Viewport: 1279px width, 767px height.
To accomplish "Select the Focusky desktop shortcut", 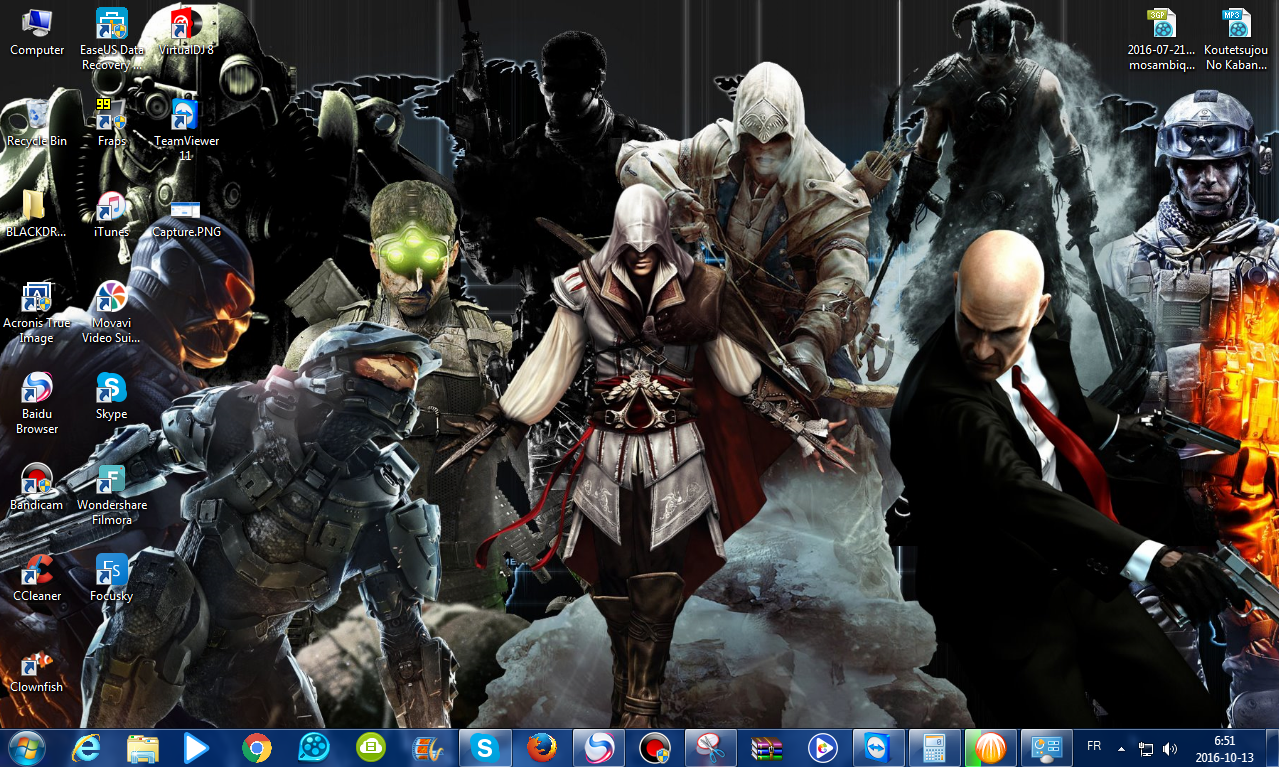I will pos(112,579).
